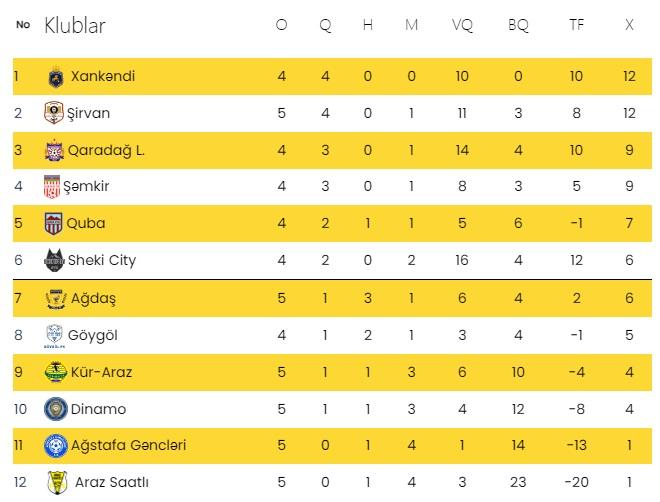Click the Kür-Araz club emblem

[54, 372]
